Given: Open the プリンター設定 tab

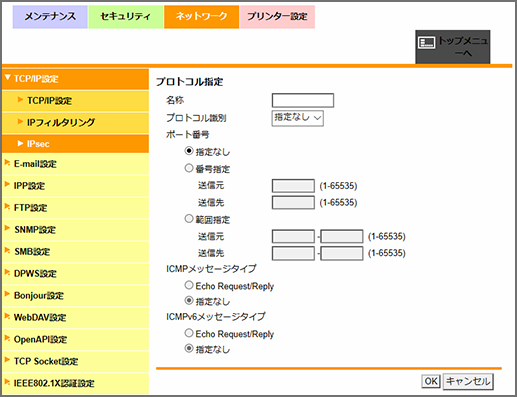Looking at the screenshot, I should click(277, 17).
